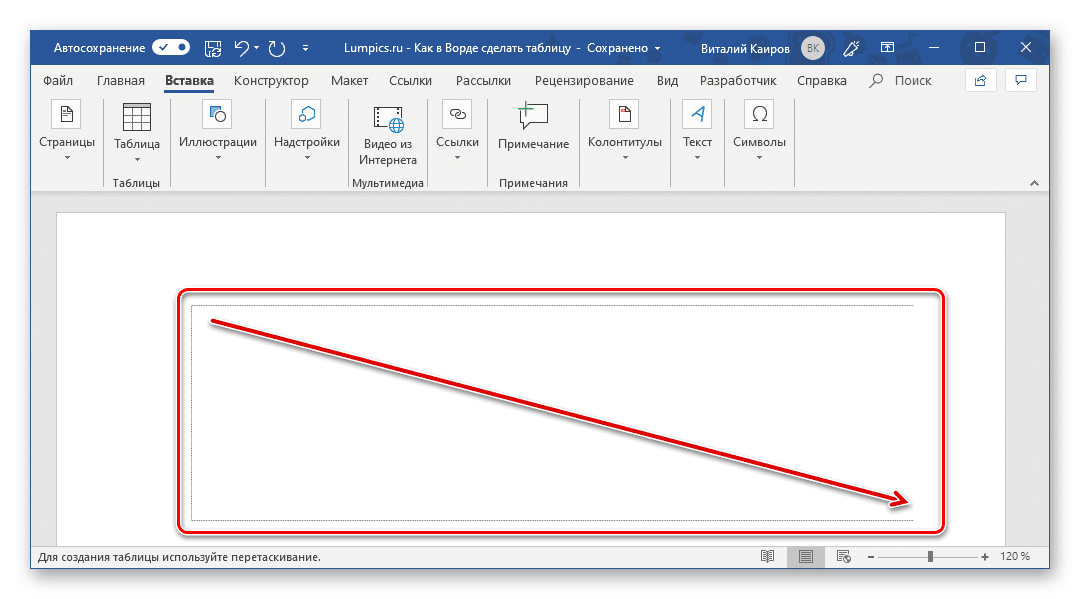Click the zoom slider handle
This screenshot has width=1080, height=599.
click(930, 556)
